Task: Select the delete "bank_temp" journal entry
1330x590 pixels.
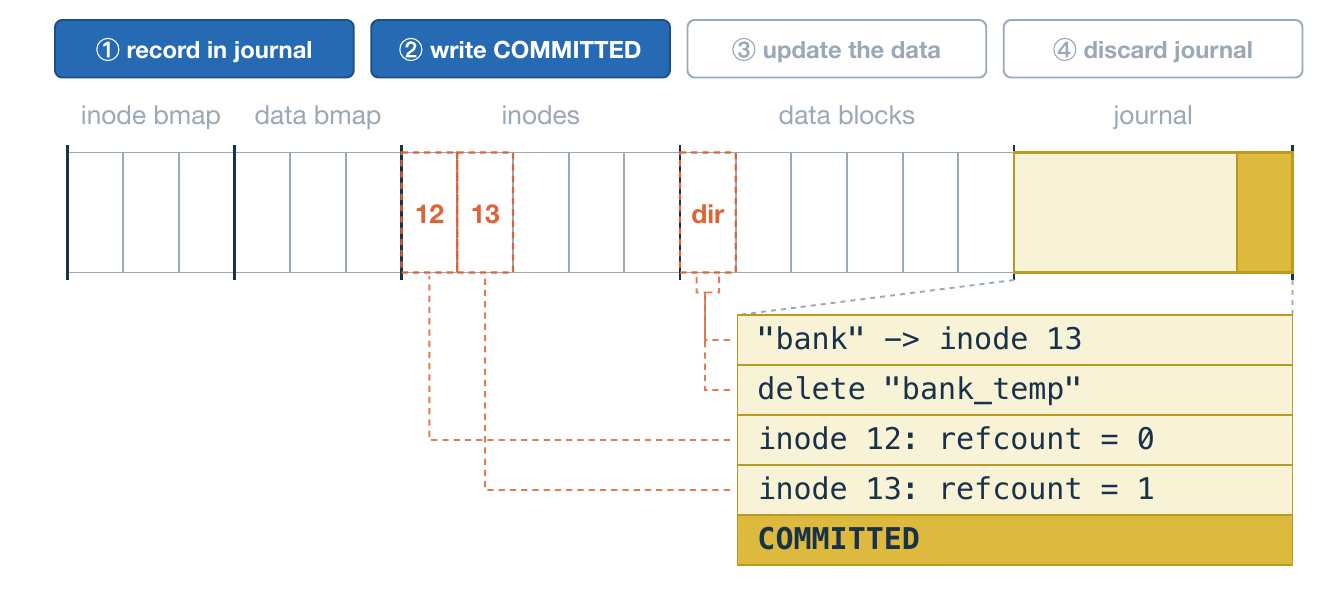Action: coord(1015,390)
